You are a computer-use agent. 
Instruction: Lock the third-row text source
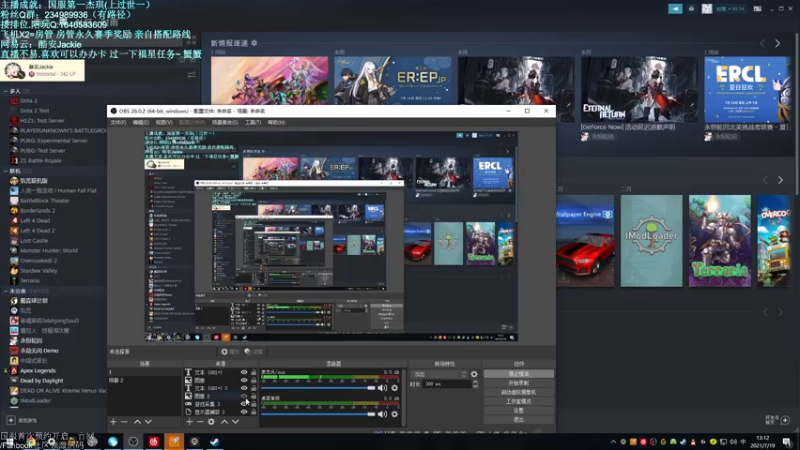pos(254,388)
